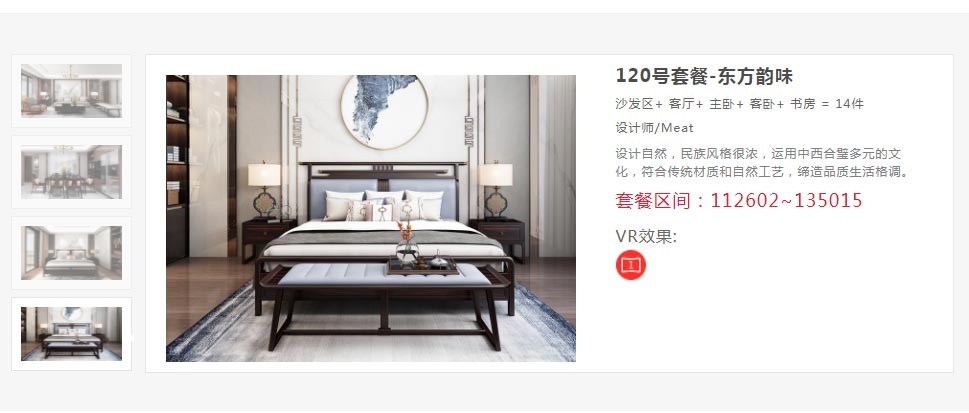
Task: Click the price range 112602~135015
Action: (786, 200)
